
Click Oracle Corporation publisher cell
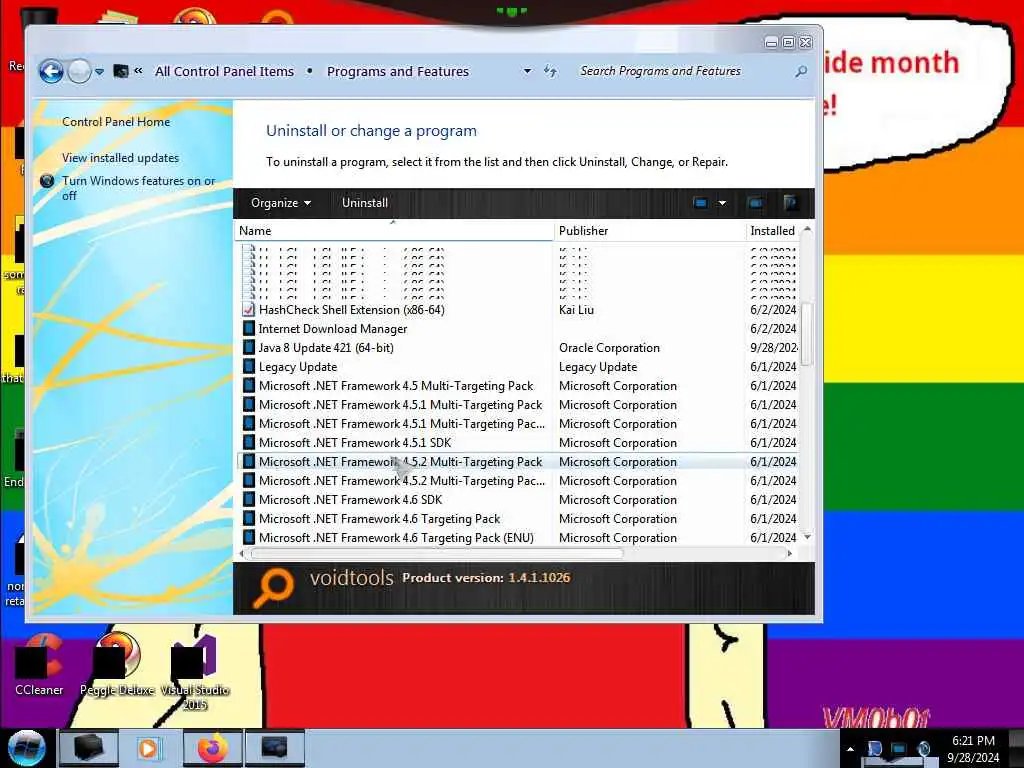(609, 347)
